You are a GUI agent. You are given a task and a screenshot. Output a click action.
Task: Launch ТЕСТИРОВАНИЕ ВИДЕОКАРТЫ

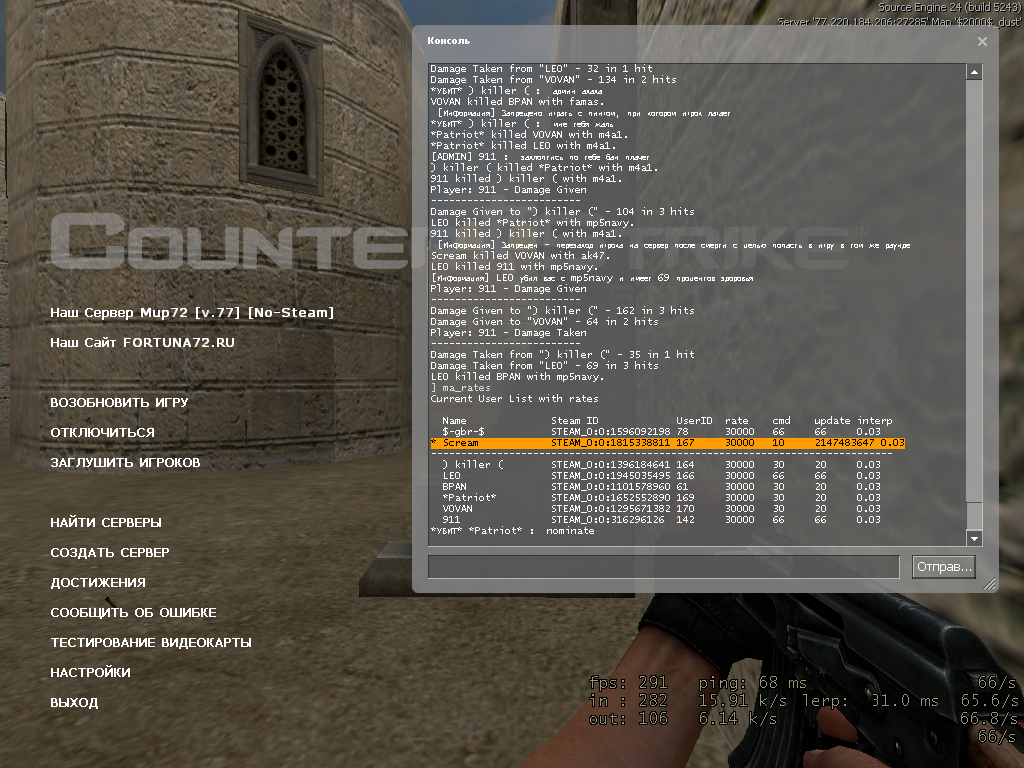click(151, 643)
